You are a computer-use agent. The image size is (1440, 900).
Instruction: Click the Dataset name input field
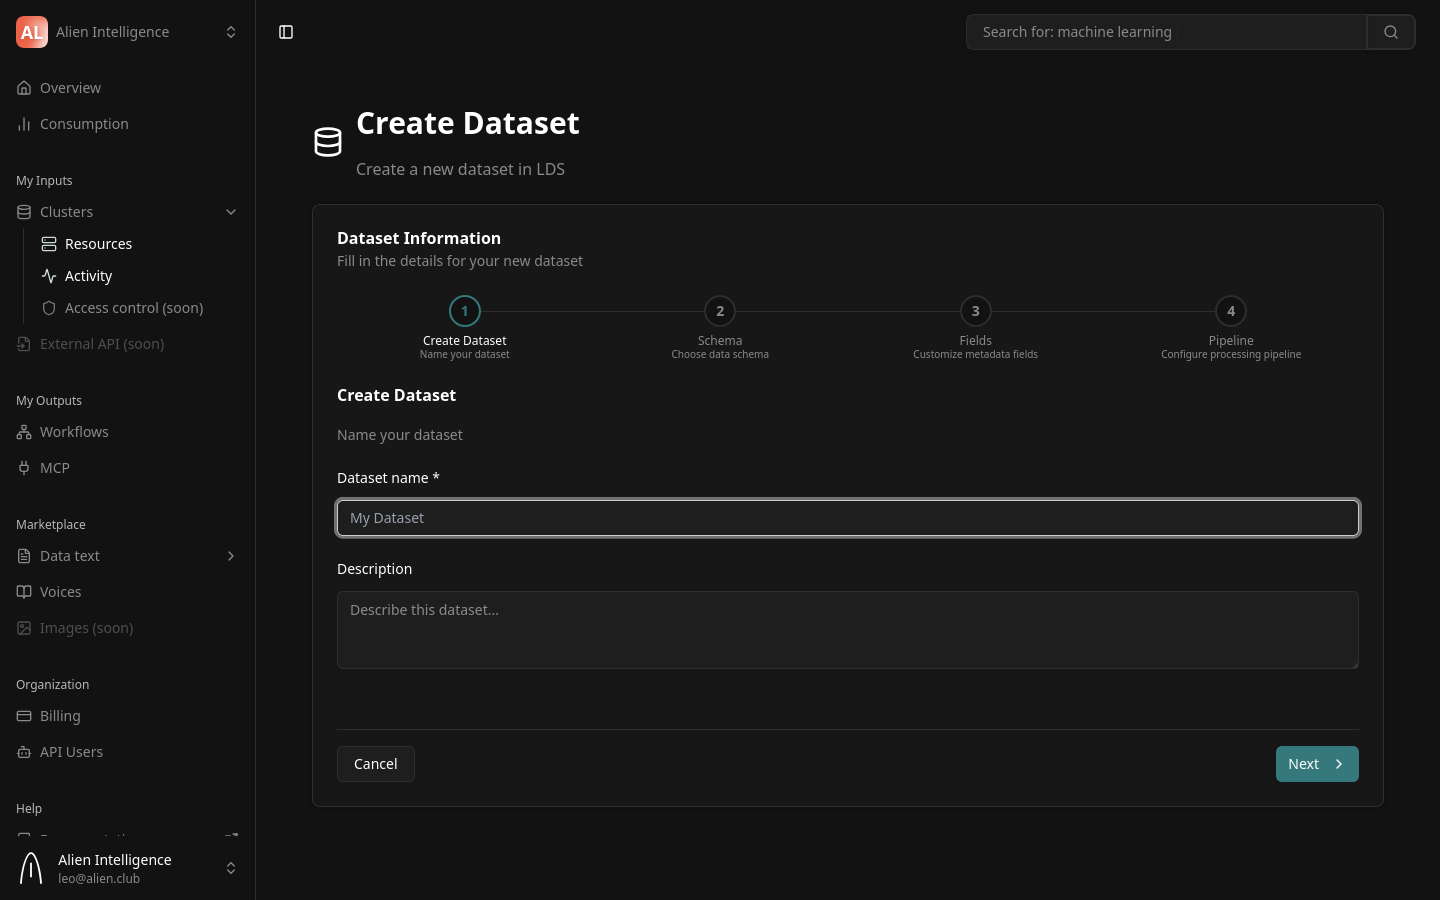pos(848,517)
